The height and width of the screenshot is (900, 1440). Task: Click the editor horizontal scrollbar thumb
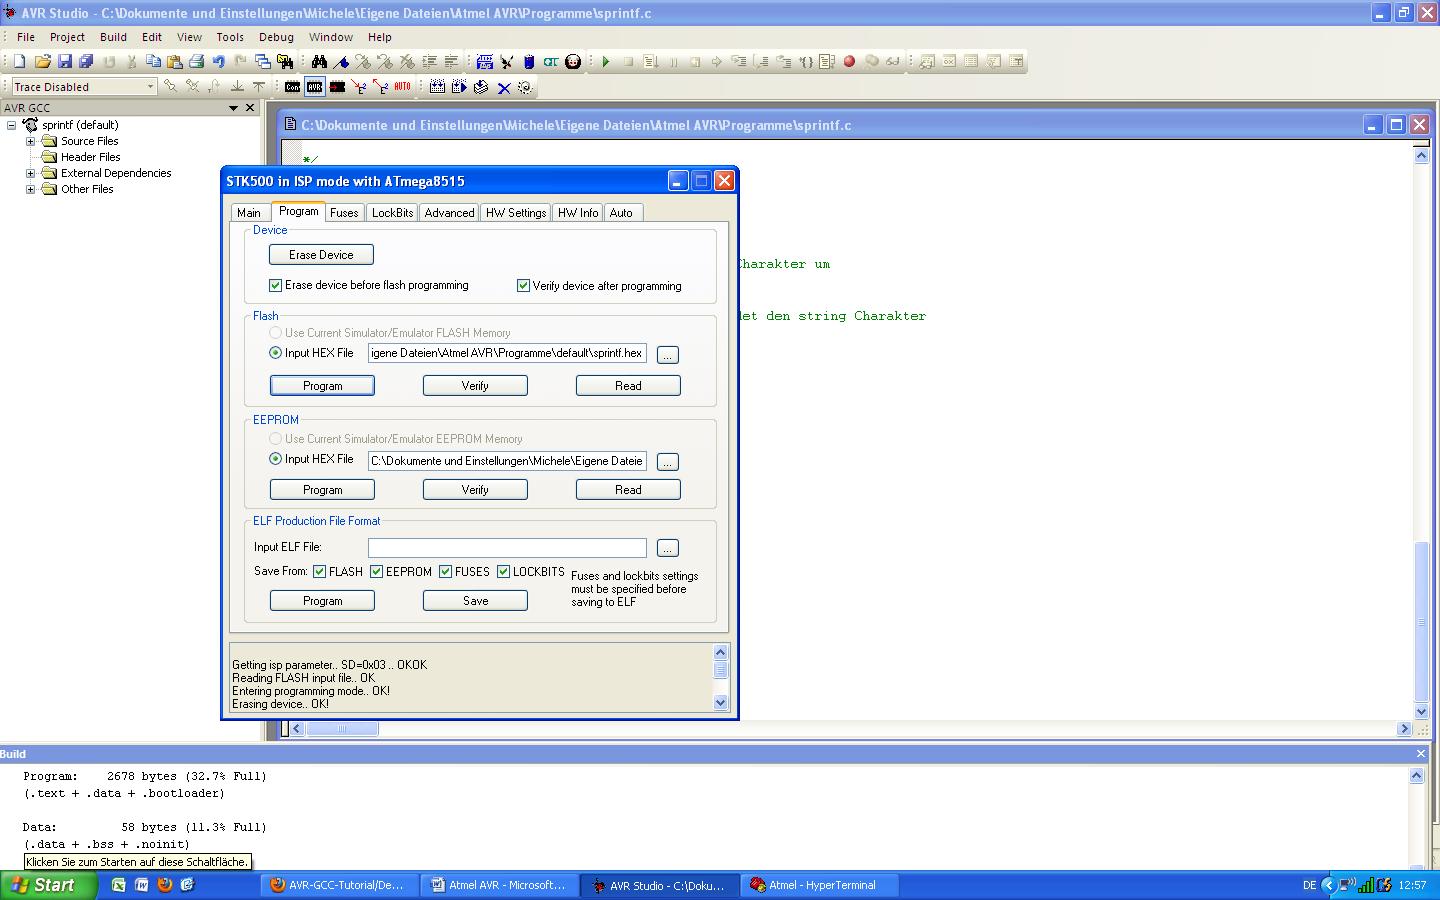pos(342,729)
